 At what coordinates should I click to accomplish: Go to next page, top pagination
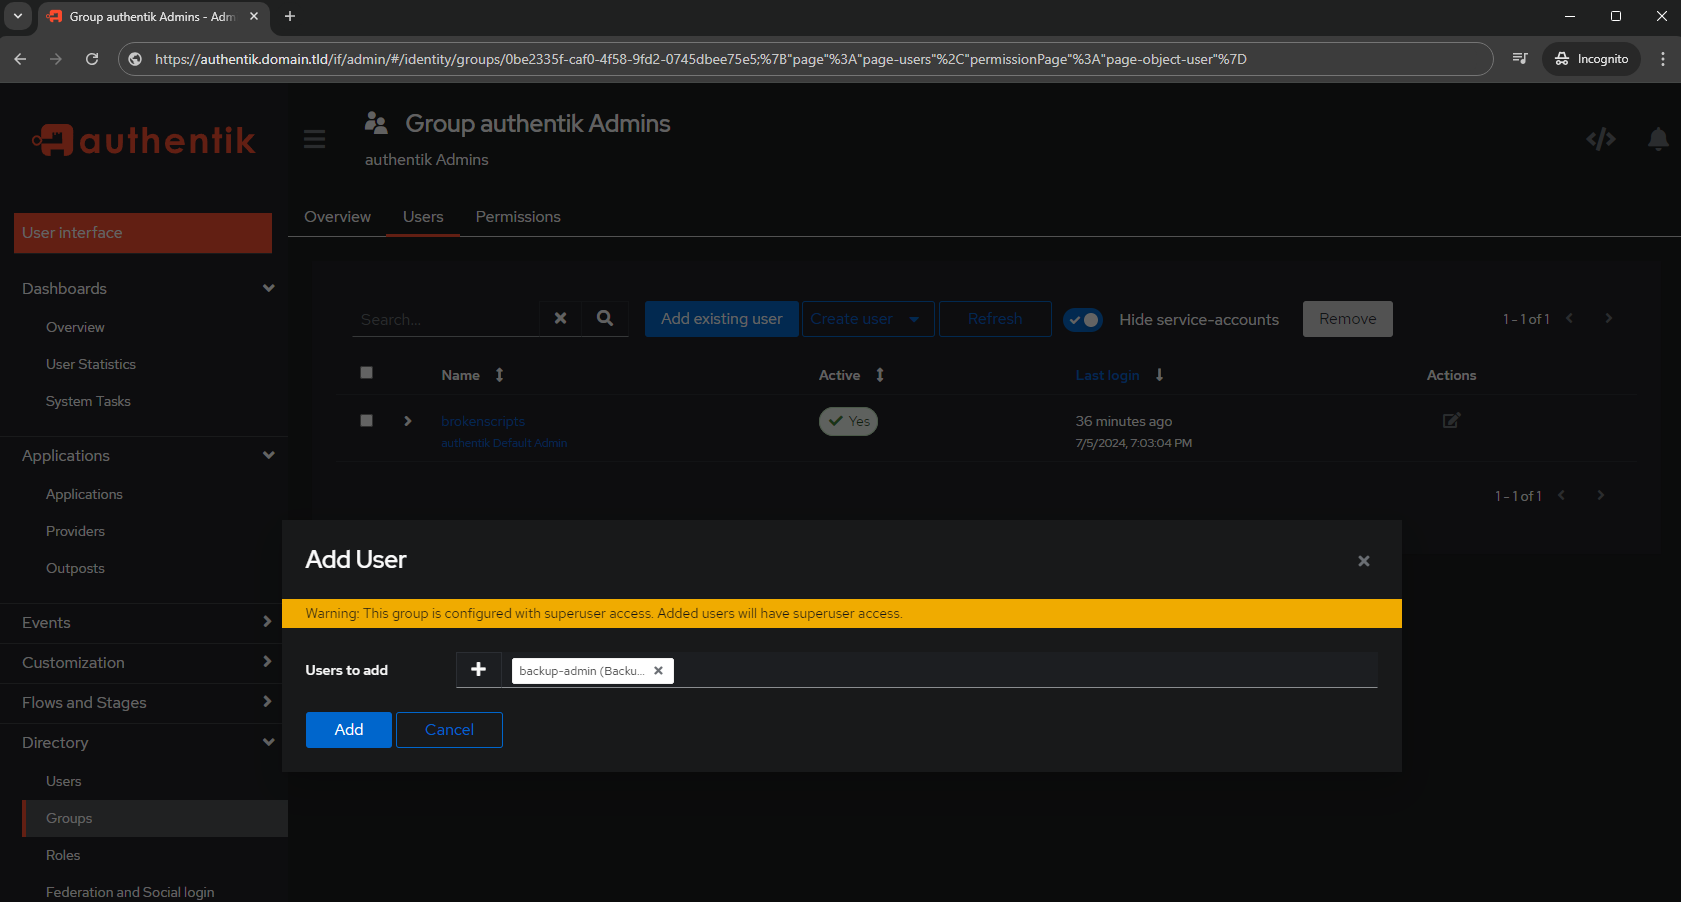point(1609,318)
